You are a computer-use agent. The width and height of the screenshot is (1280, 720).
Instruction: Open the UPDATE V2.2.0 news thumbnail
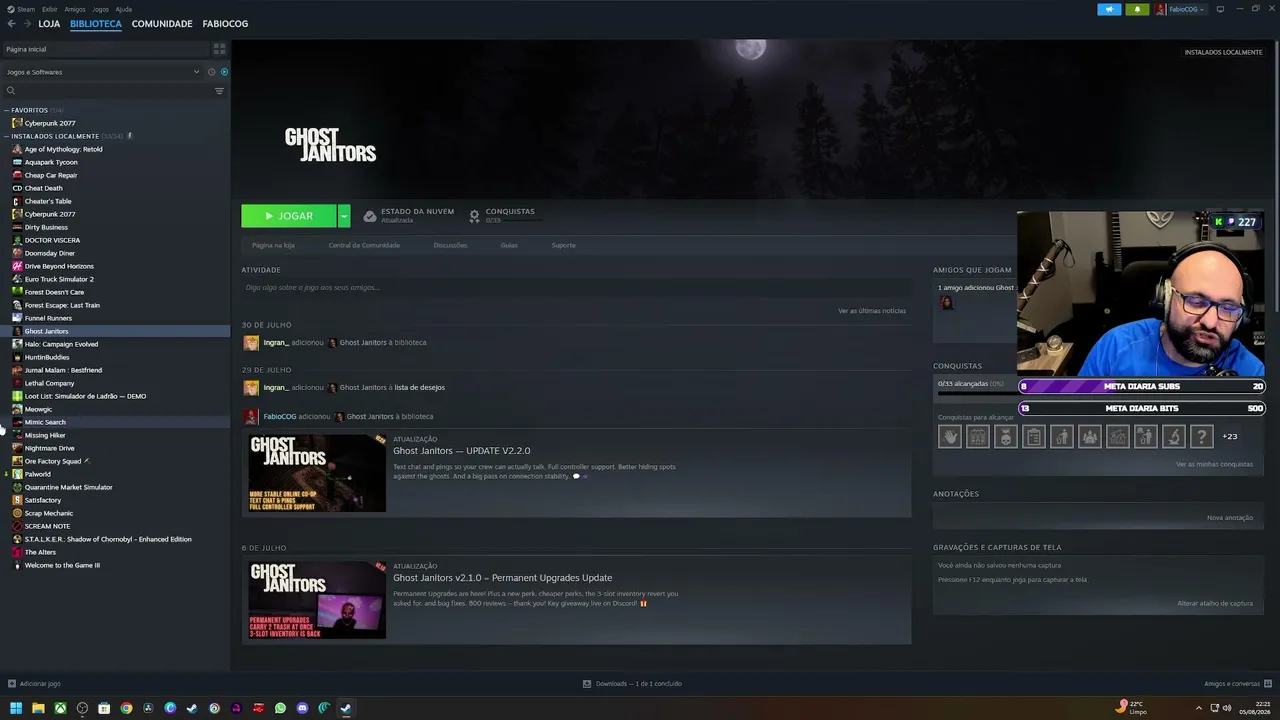pyautogui.click(x=317, y=473)
